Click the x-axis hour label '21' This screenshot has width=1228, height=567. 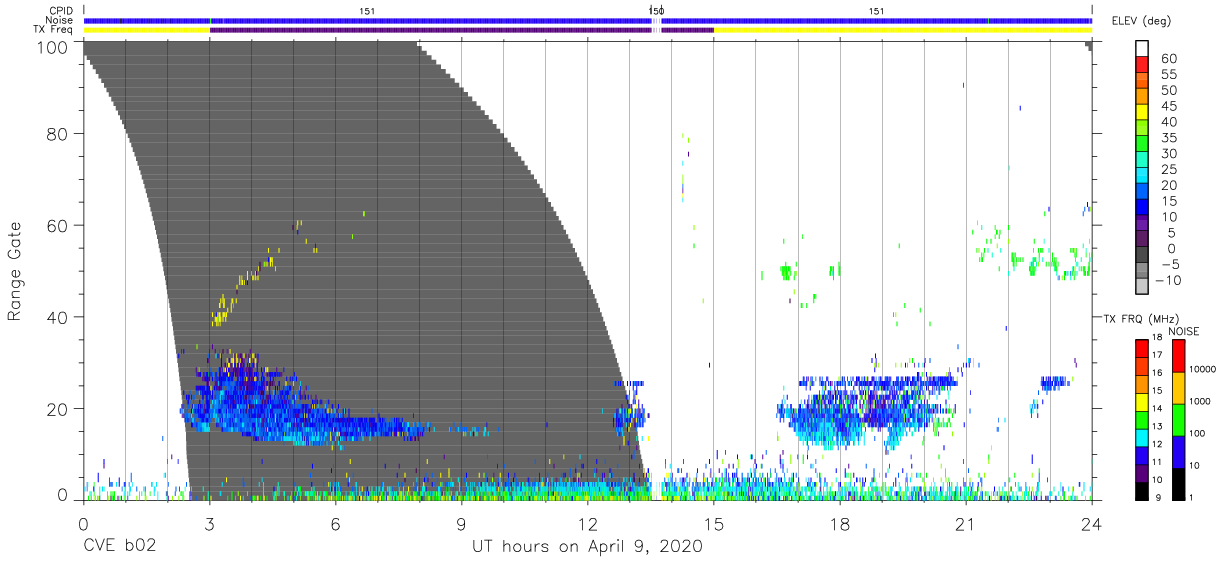pyautogui.click(x=966, y=523)
